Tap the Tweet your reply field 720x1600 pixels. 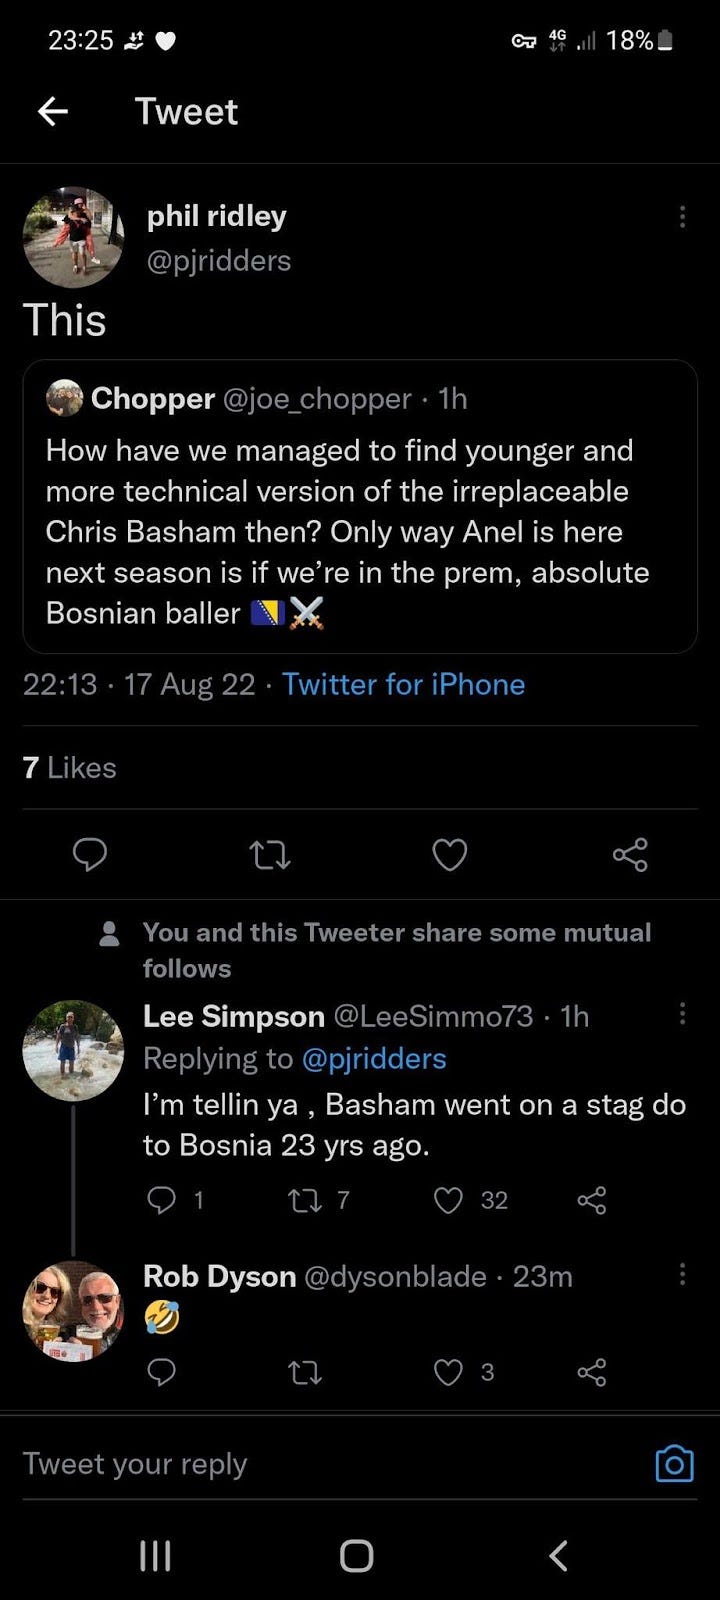coord(300,1464)
